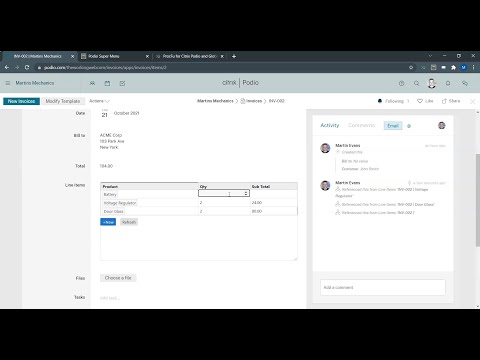Open the browser extensions puzzle icon
Screen dimensions: 480x360
pos(453,67)
